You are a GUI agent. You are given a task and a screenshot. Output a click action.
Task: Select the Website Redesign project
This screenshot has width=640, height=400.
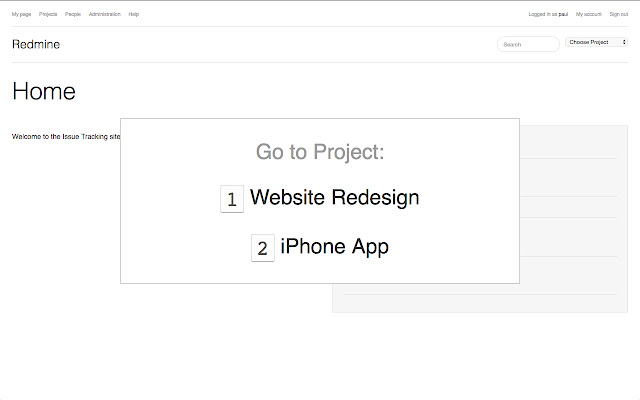(x=334, y=198)
